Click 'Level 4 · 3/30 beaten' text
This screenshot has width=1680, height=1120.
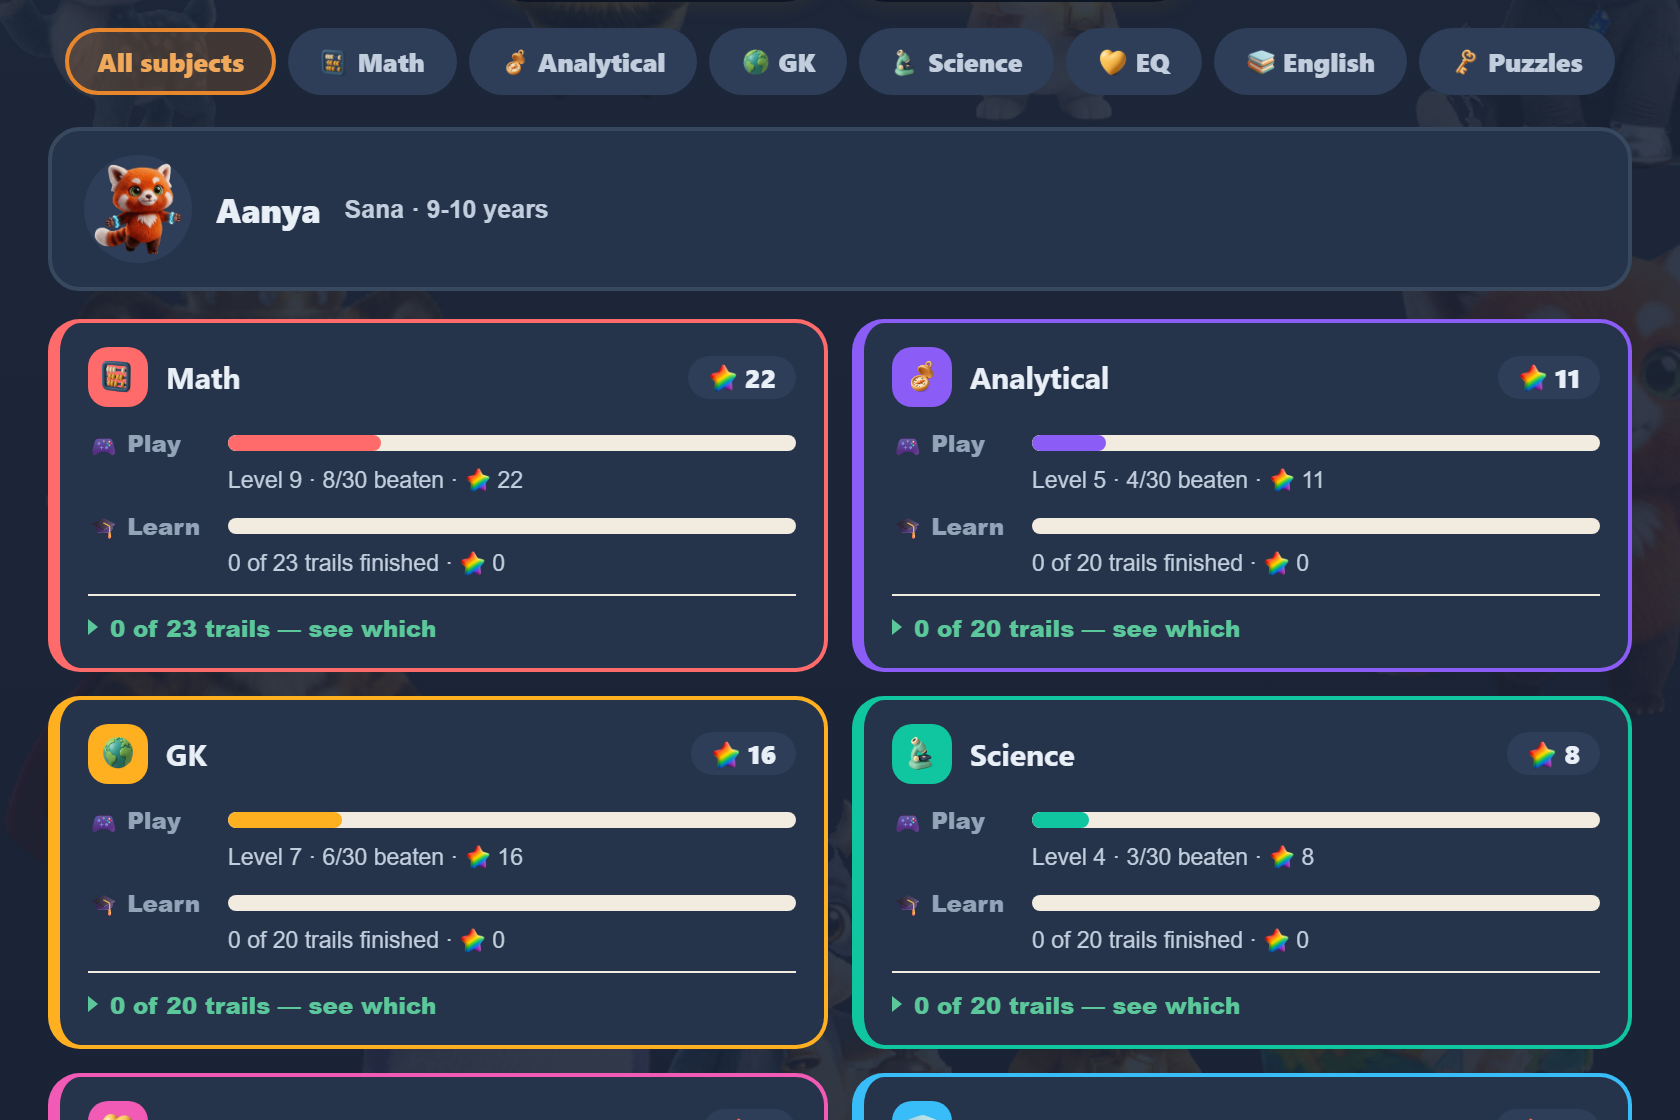1140,857
